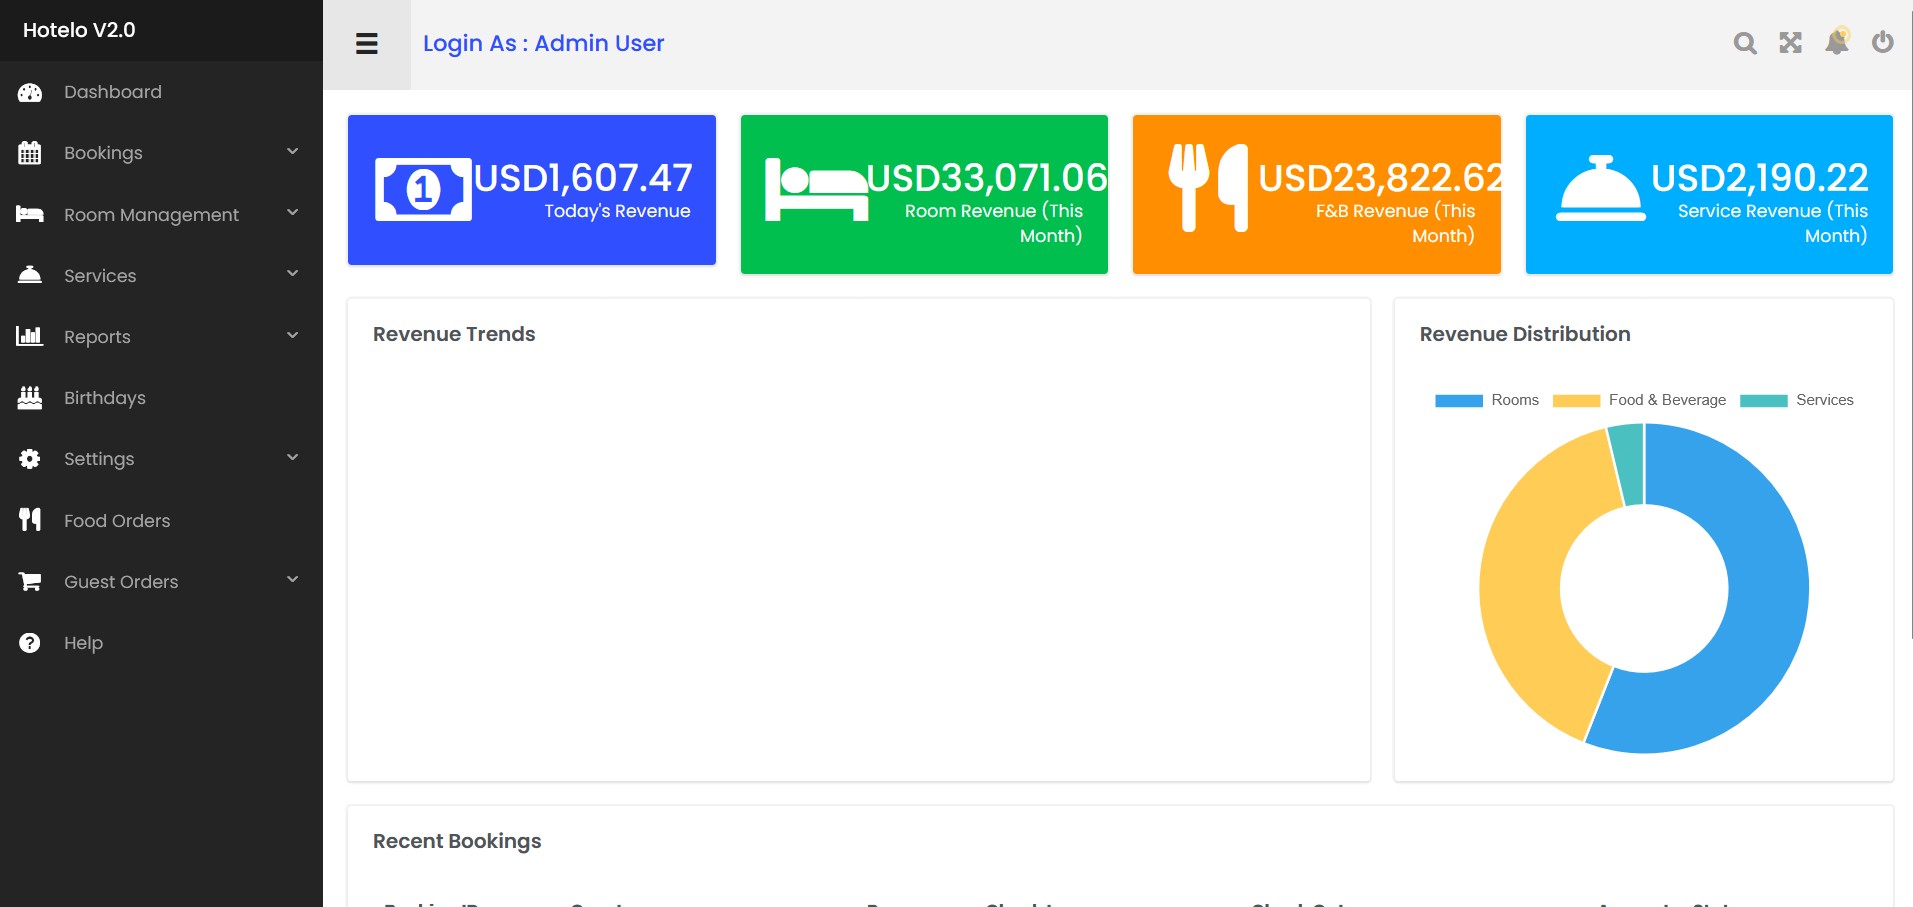Log out using the power icon
The height and width of the screenshot is (907, 1913).
click(1883, 42)
